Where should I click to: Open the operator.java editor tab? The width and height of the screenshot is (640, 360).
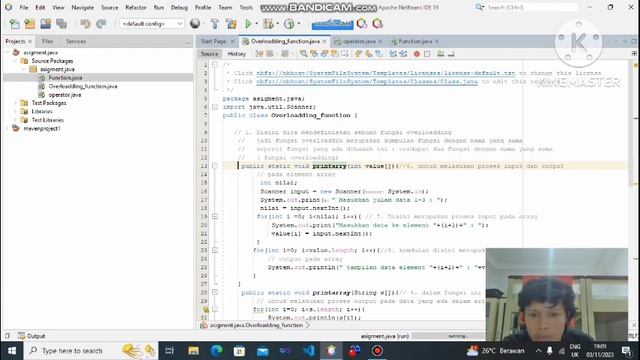pos(359,41)
